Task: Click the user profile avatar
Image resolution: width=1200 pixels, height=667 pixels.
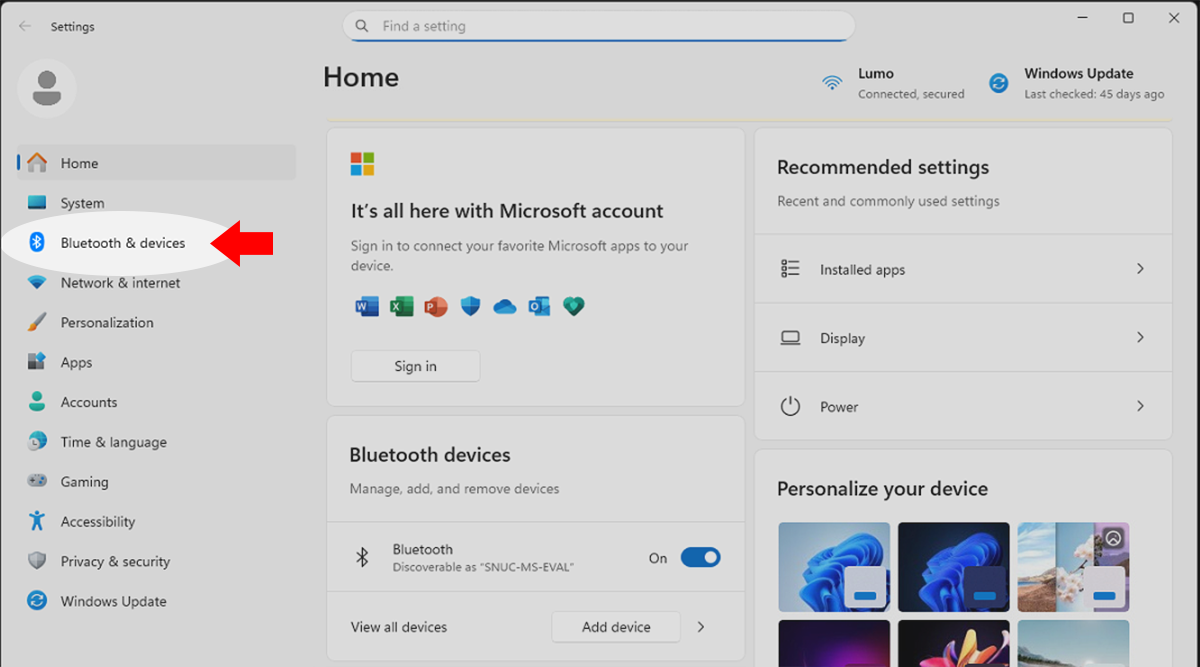Action: pos(47,88)
